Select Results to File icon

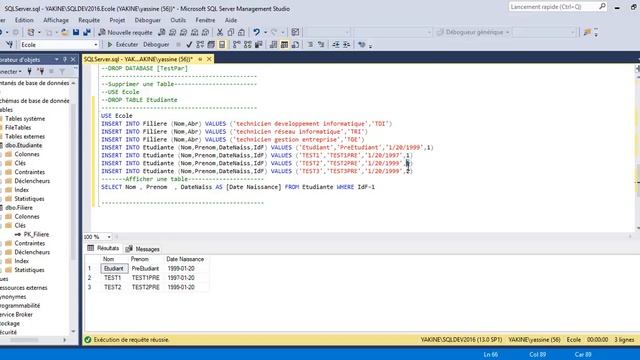295,44
